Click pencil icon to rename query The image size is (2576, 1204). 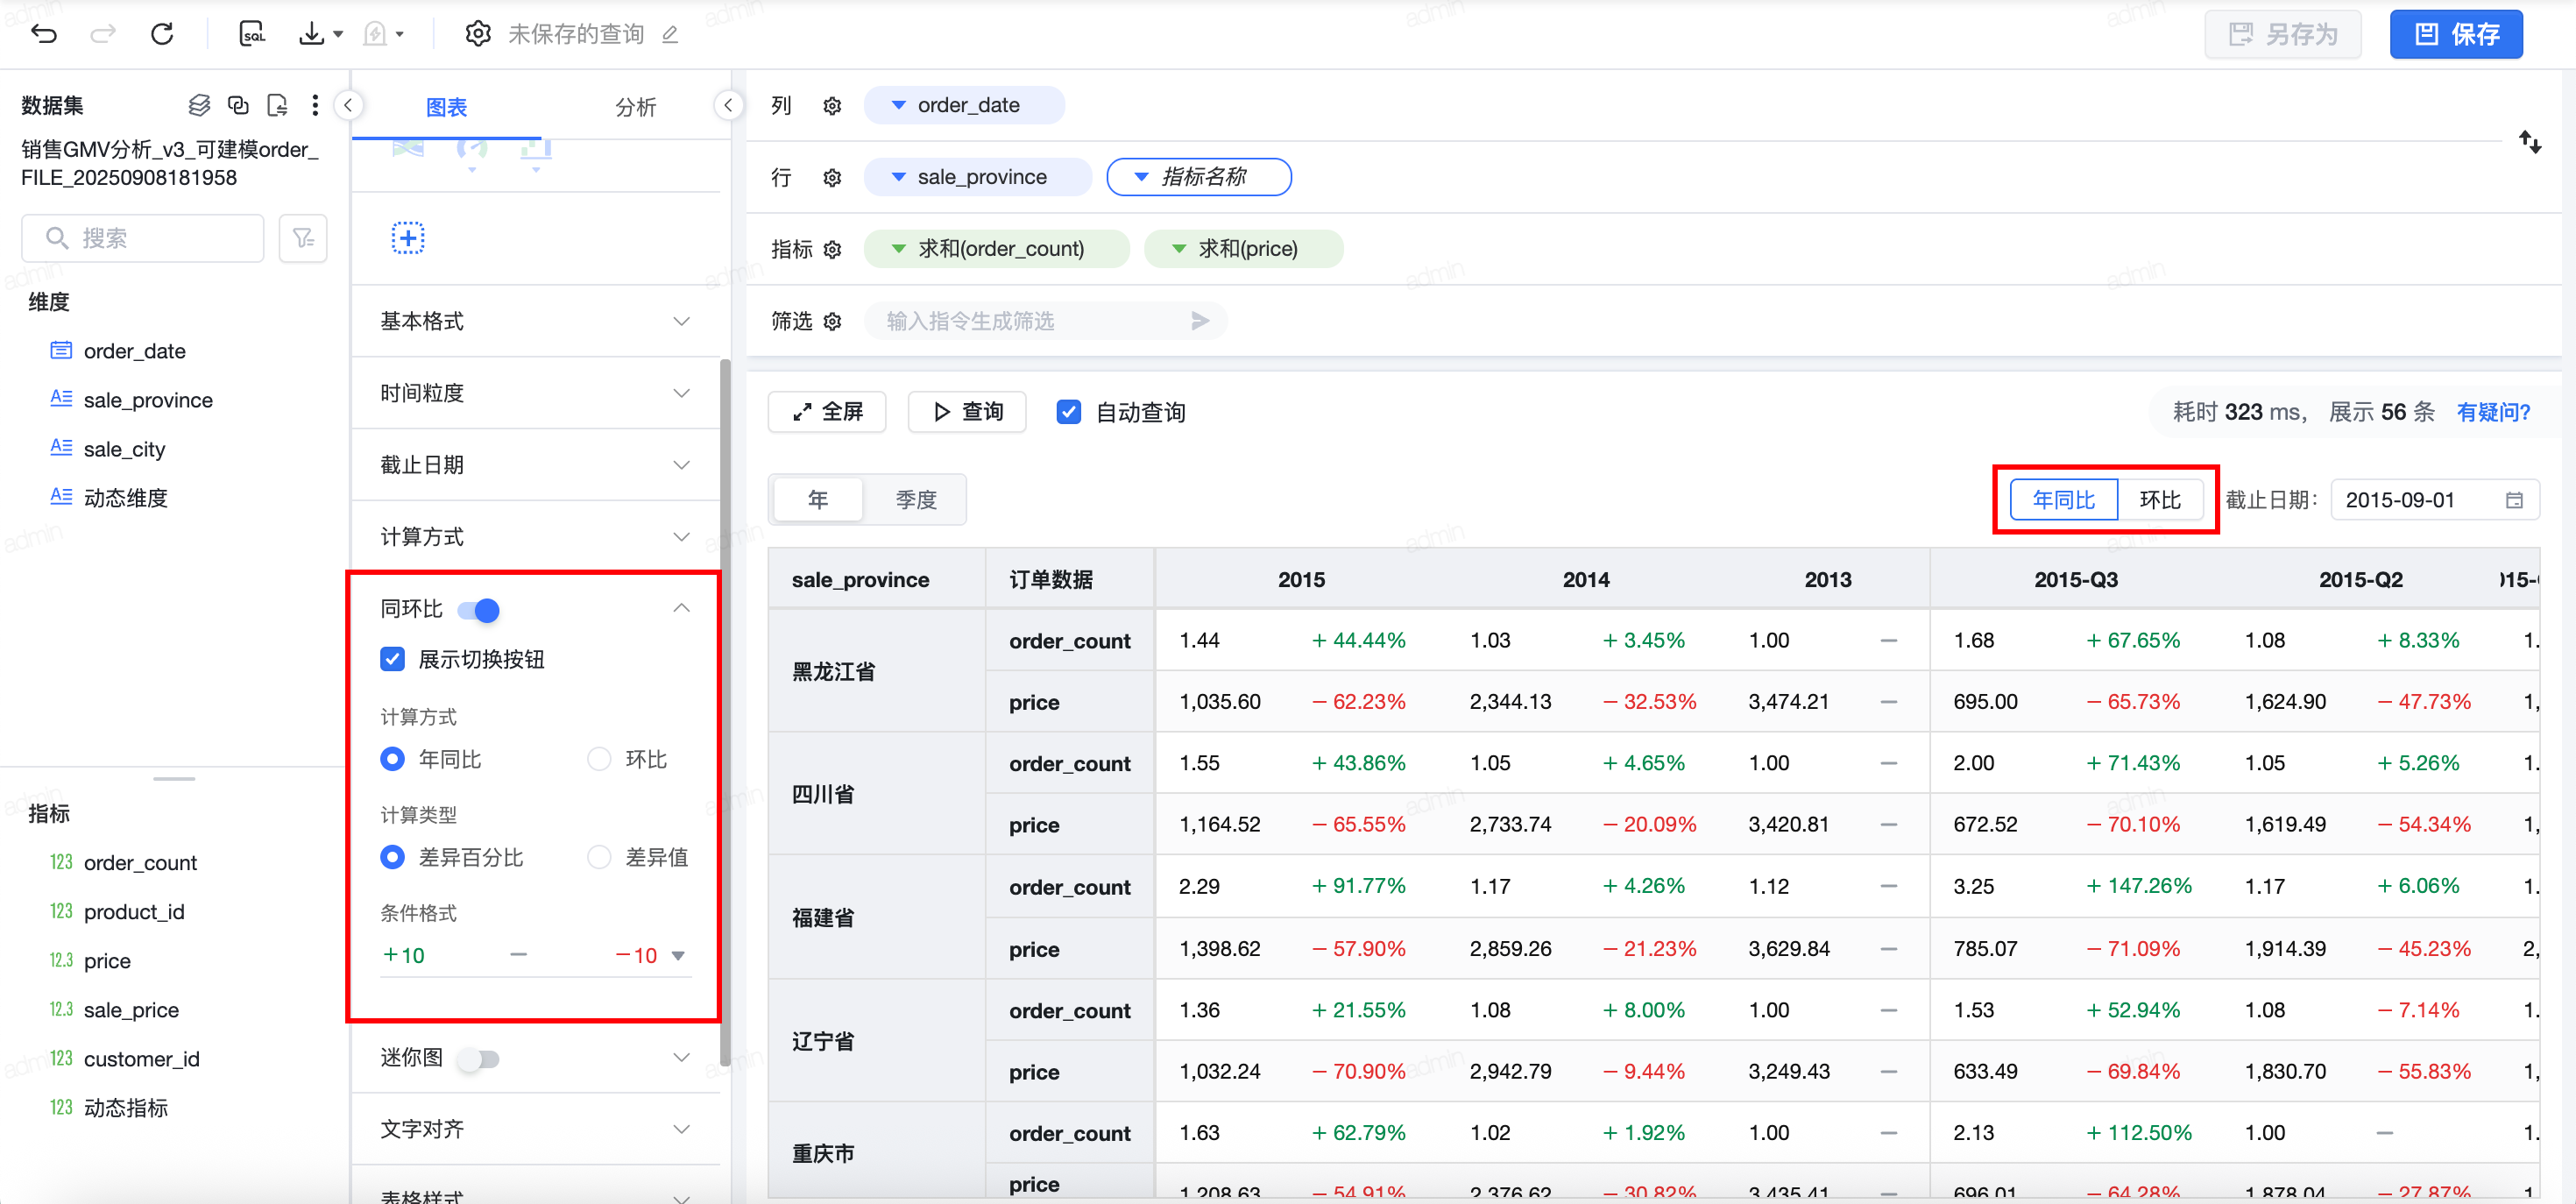point(670,35)
